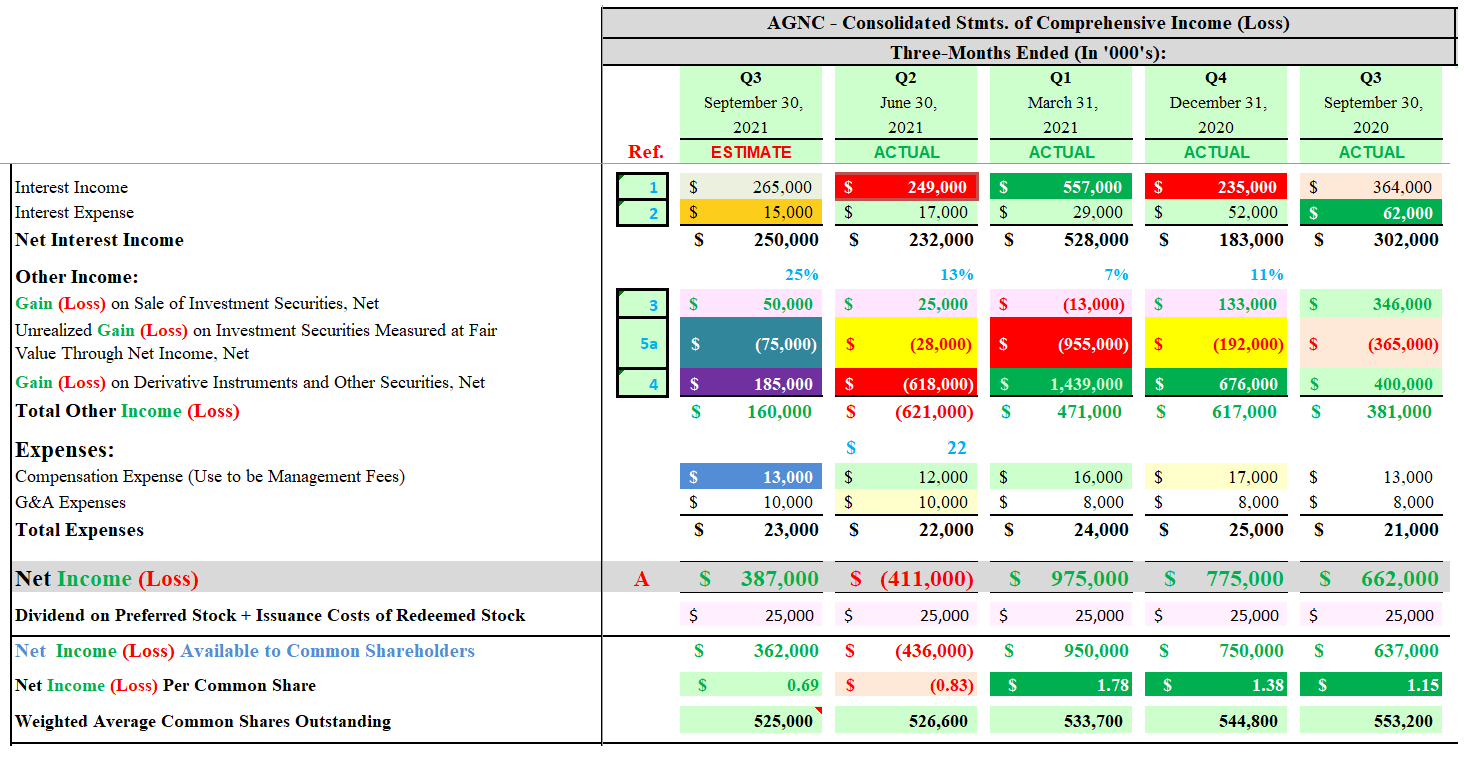This screenshot has width=1464, height=759.
Task: Select the available to common value 950,000
Action: point(1096,651)
